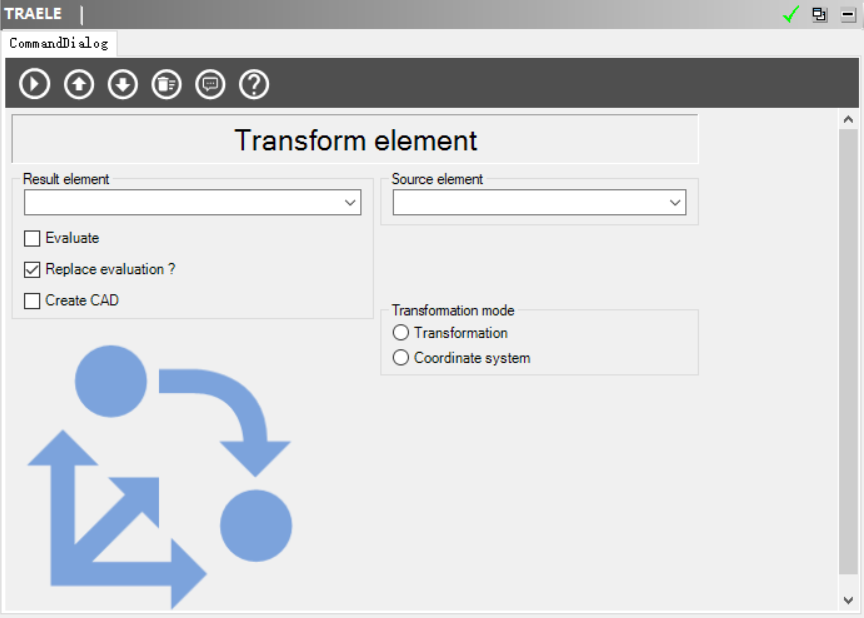Expand the Result element dropdown arrow

click(x=350, y=203)
